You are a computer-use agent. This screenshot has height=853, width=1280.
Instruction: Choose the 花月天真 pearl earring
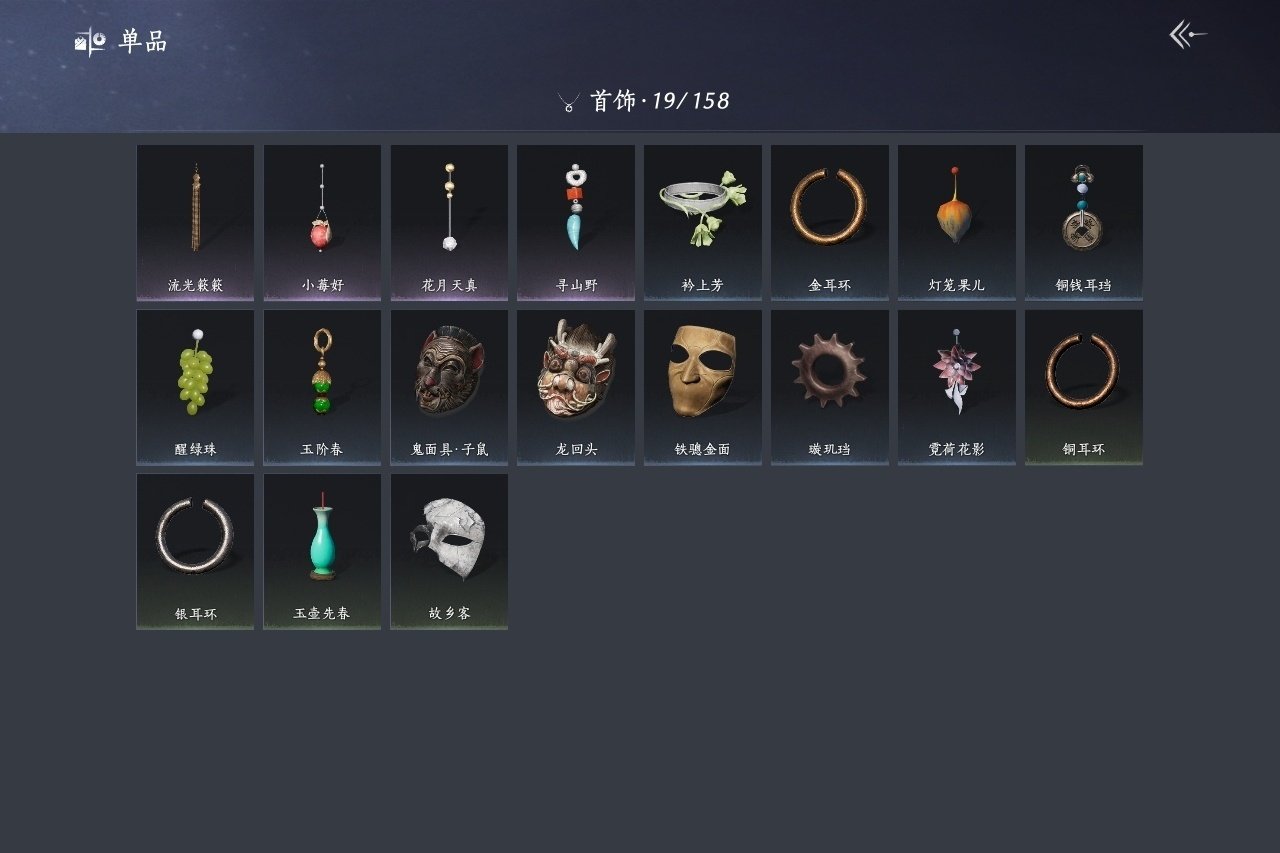[x=449, y=222]
